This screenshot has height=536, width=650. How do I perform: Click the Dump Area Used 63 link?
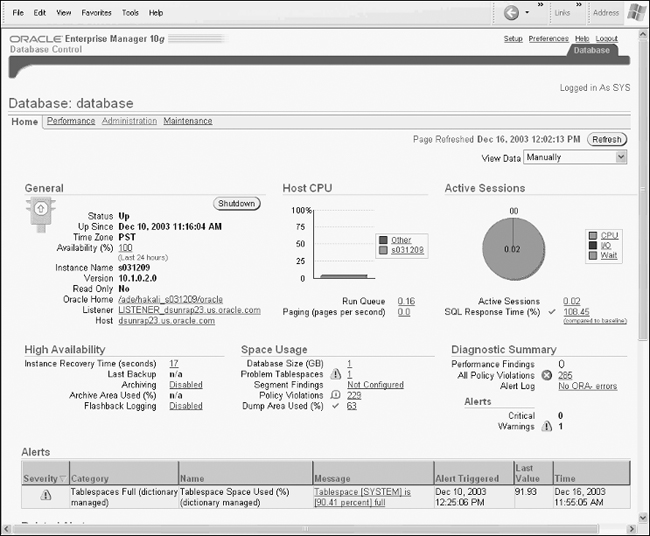coord(352,406)
